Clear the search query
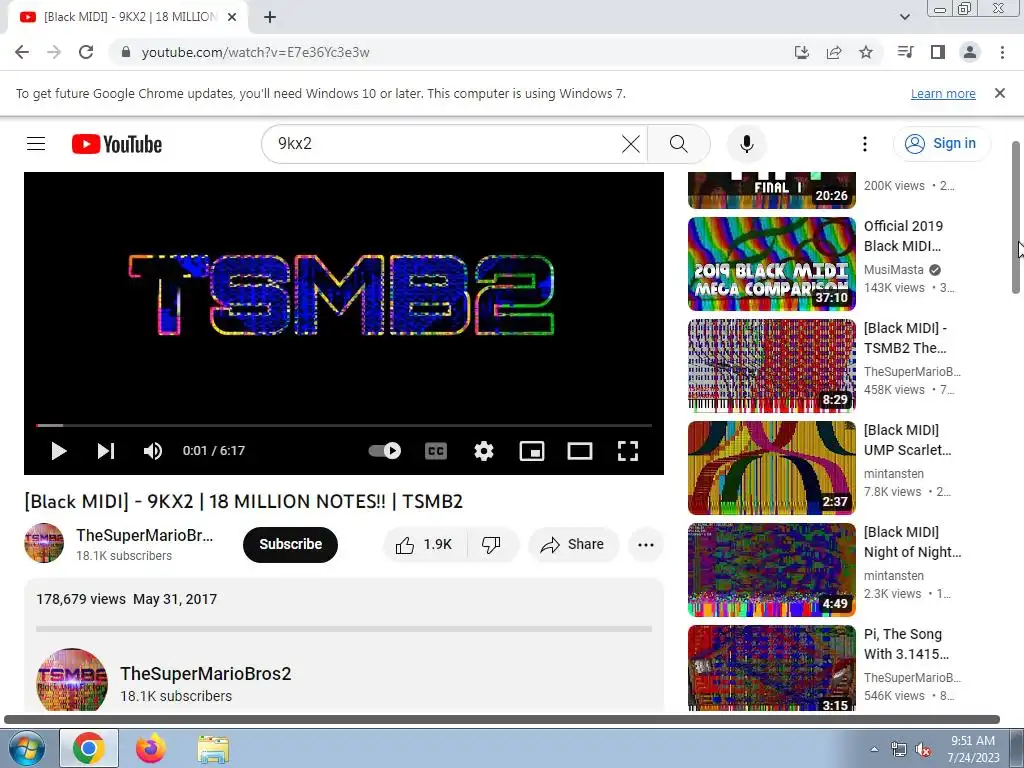1024x768 pixels. 630,144
